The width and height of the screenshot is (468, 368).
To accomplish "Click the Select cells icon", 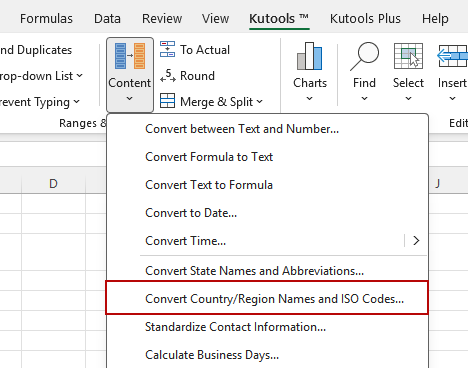I will pos(408,56).
